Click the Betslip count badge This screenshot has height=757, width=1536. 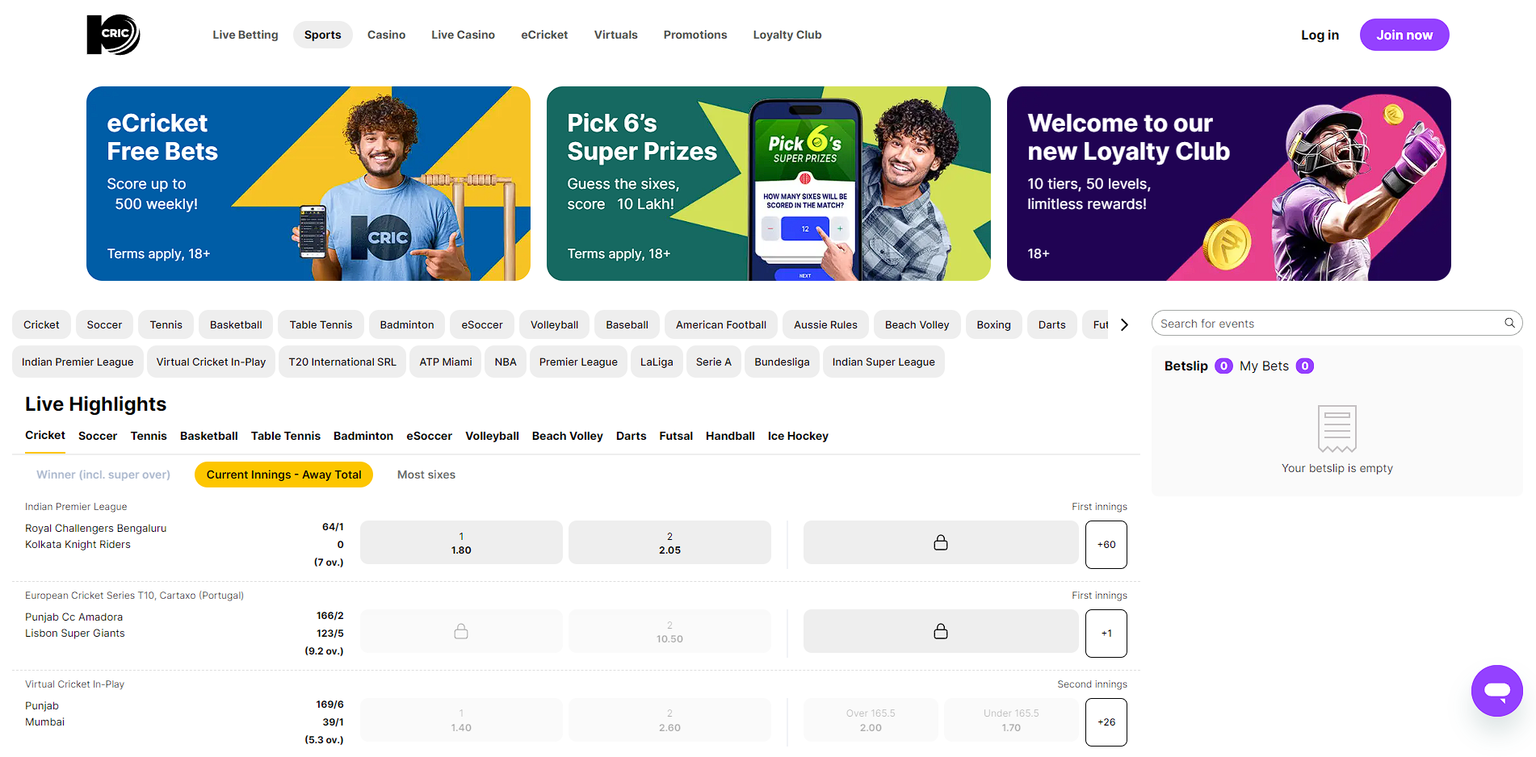click(1223, 366)
